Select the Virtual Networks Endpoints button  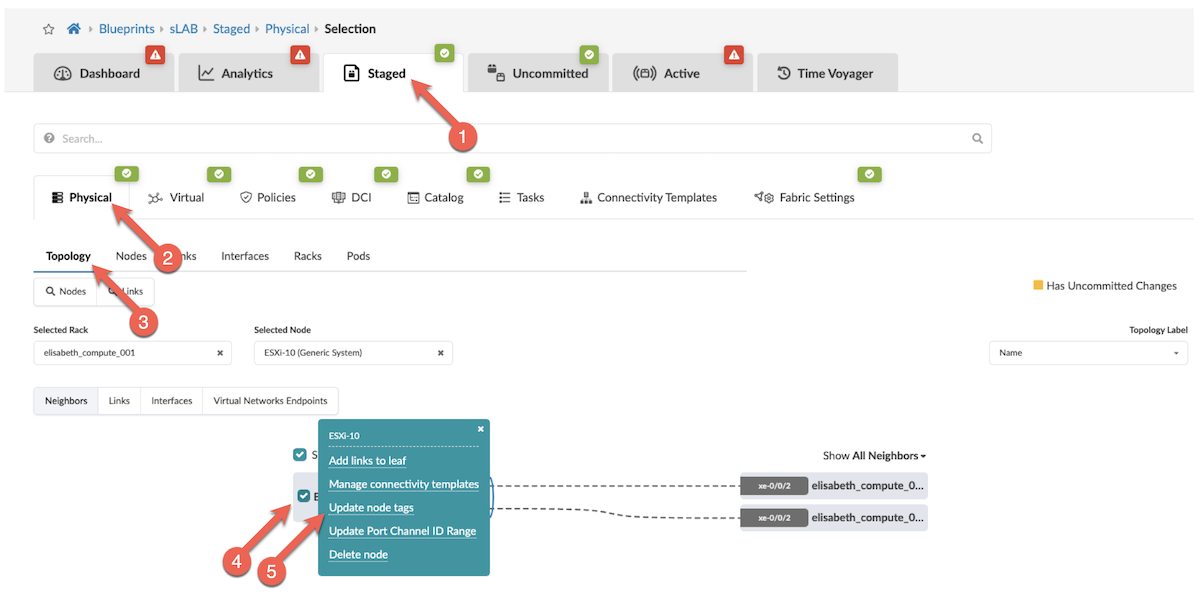(271, 401)
